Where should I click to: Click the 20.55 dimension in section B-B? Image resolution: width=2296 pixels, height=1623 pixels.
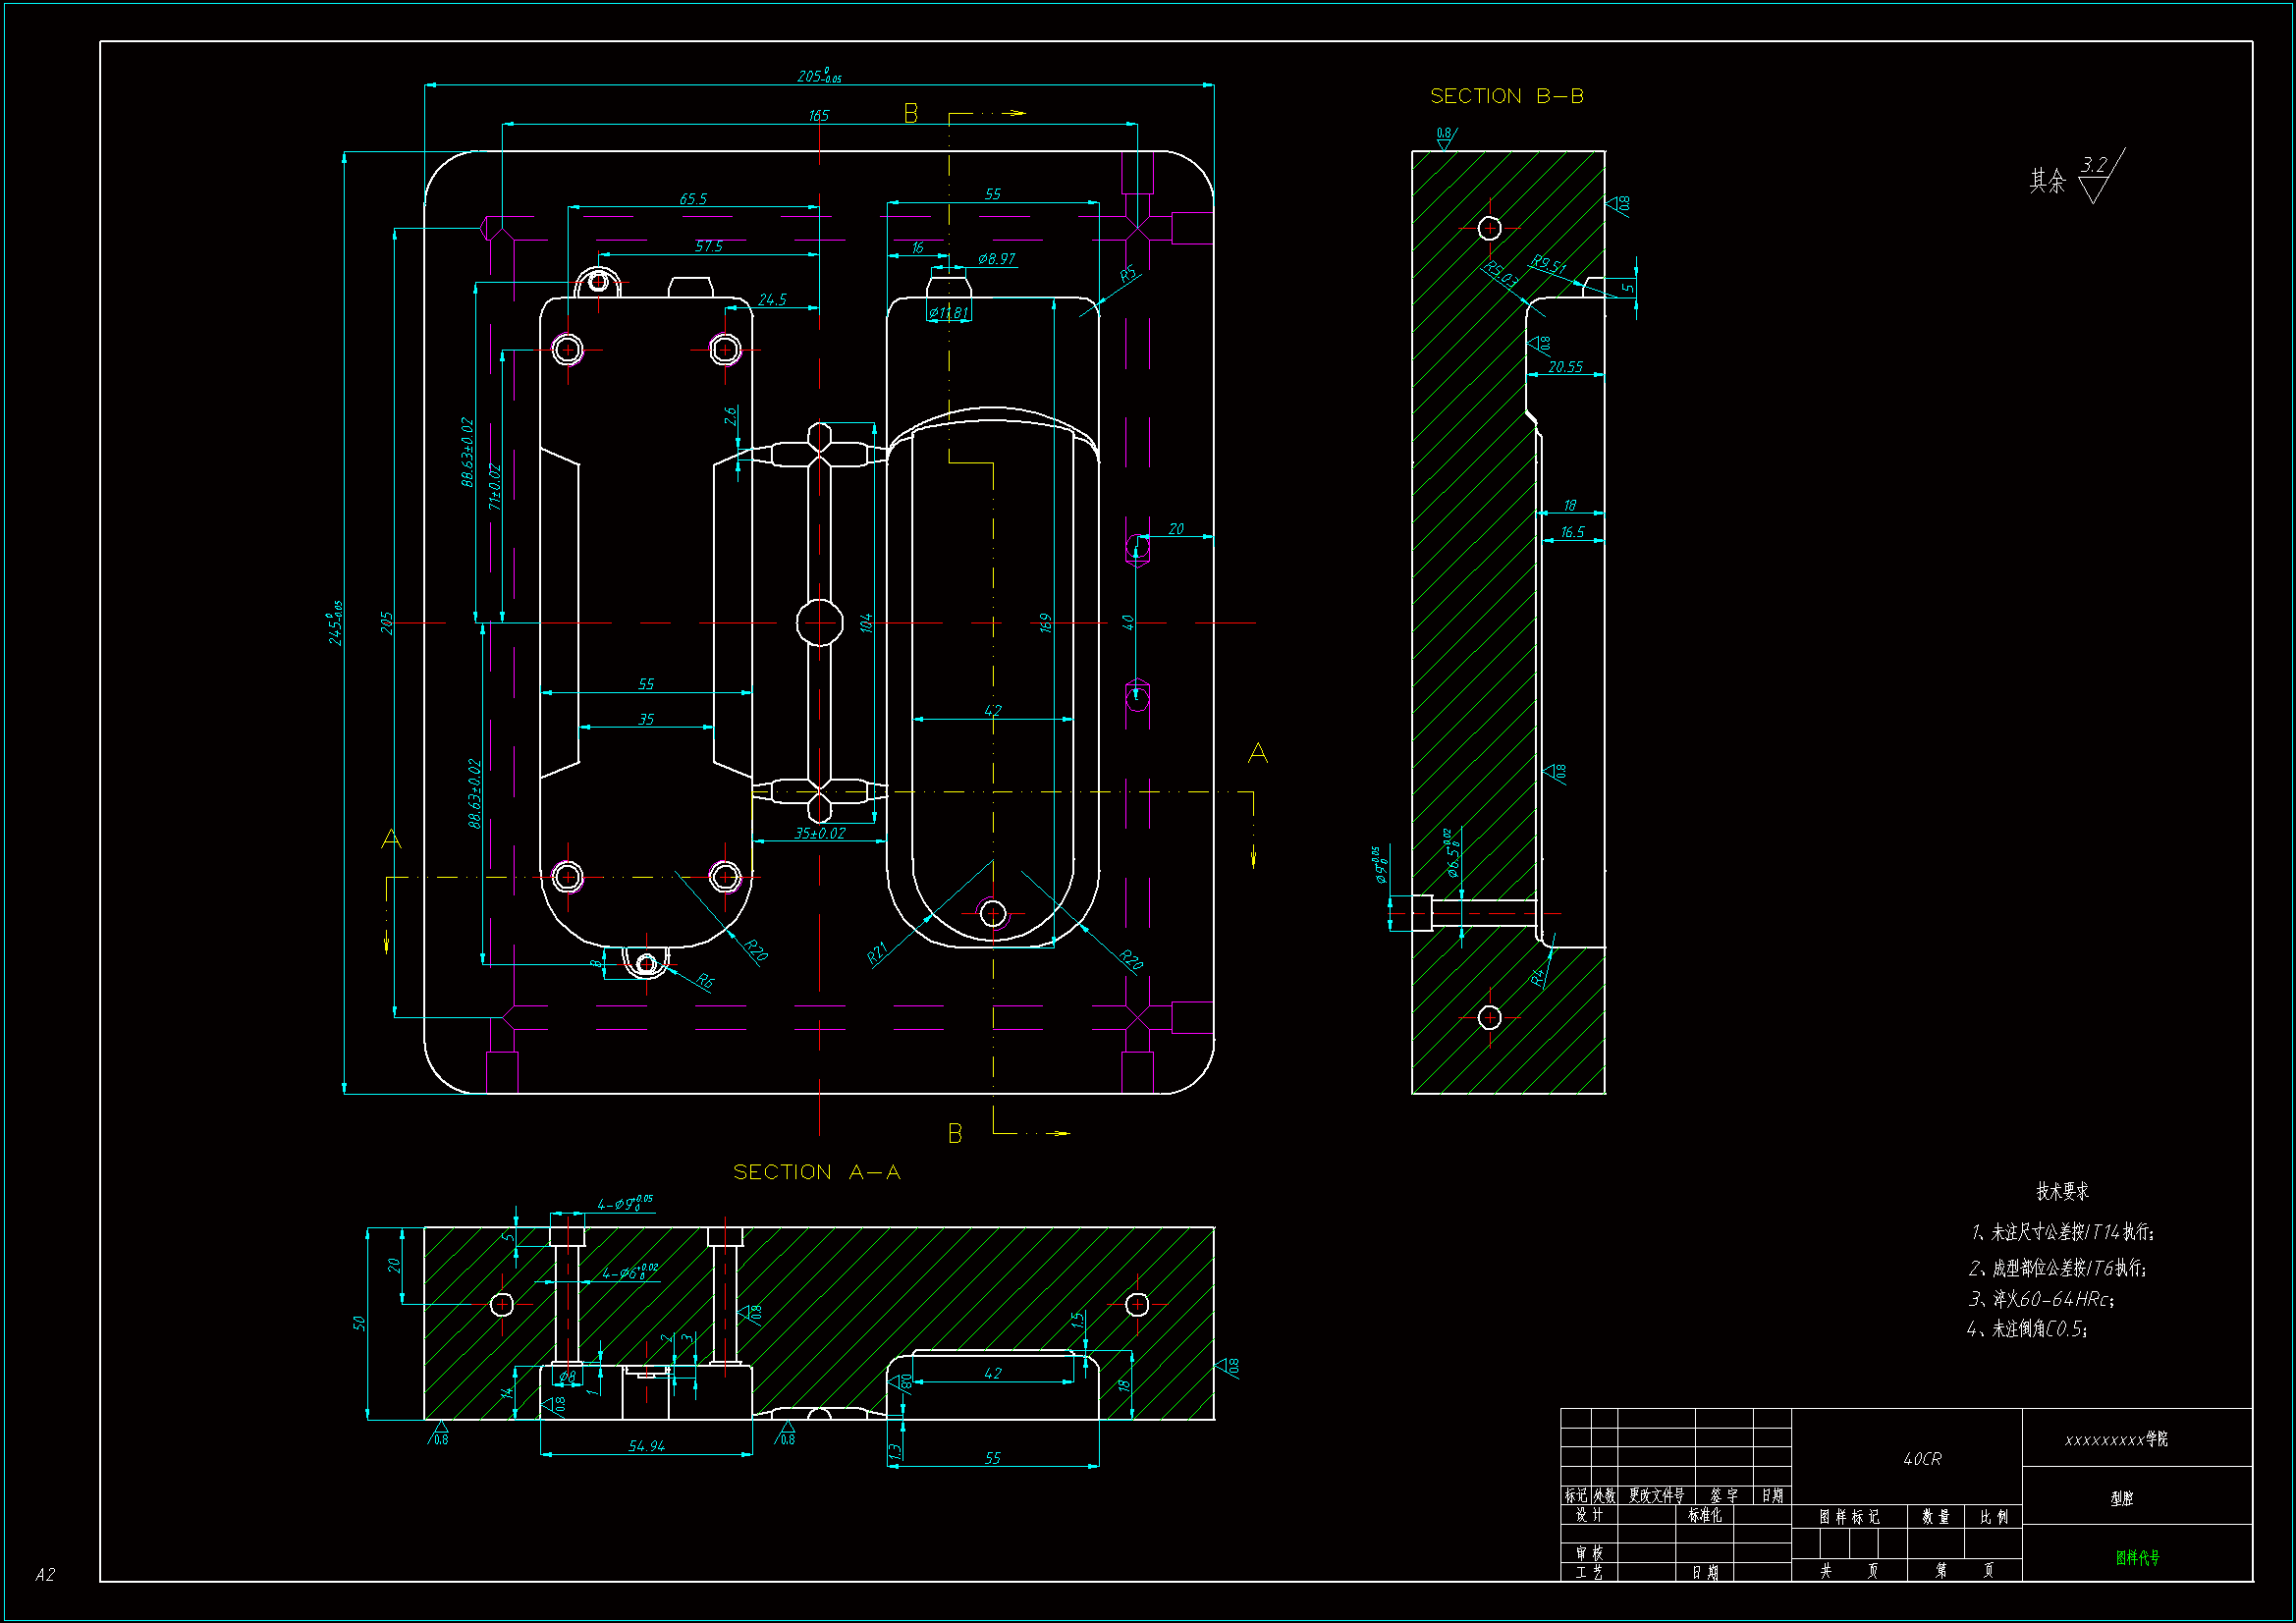[1565, 367]
